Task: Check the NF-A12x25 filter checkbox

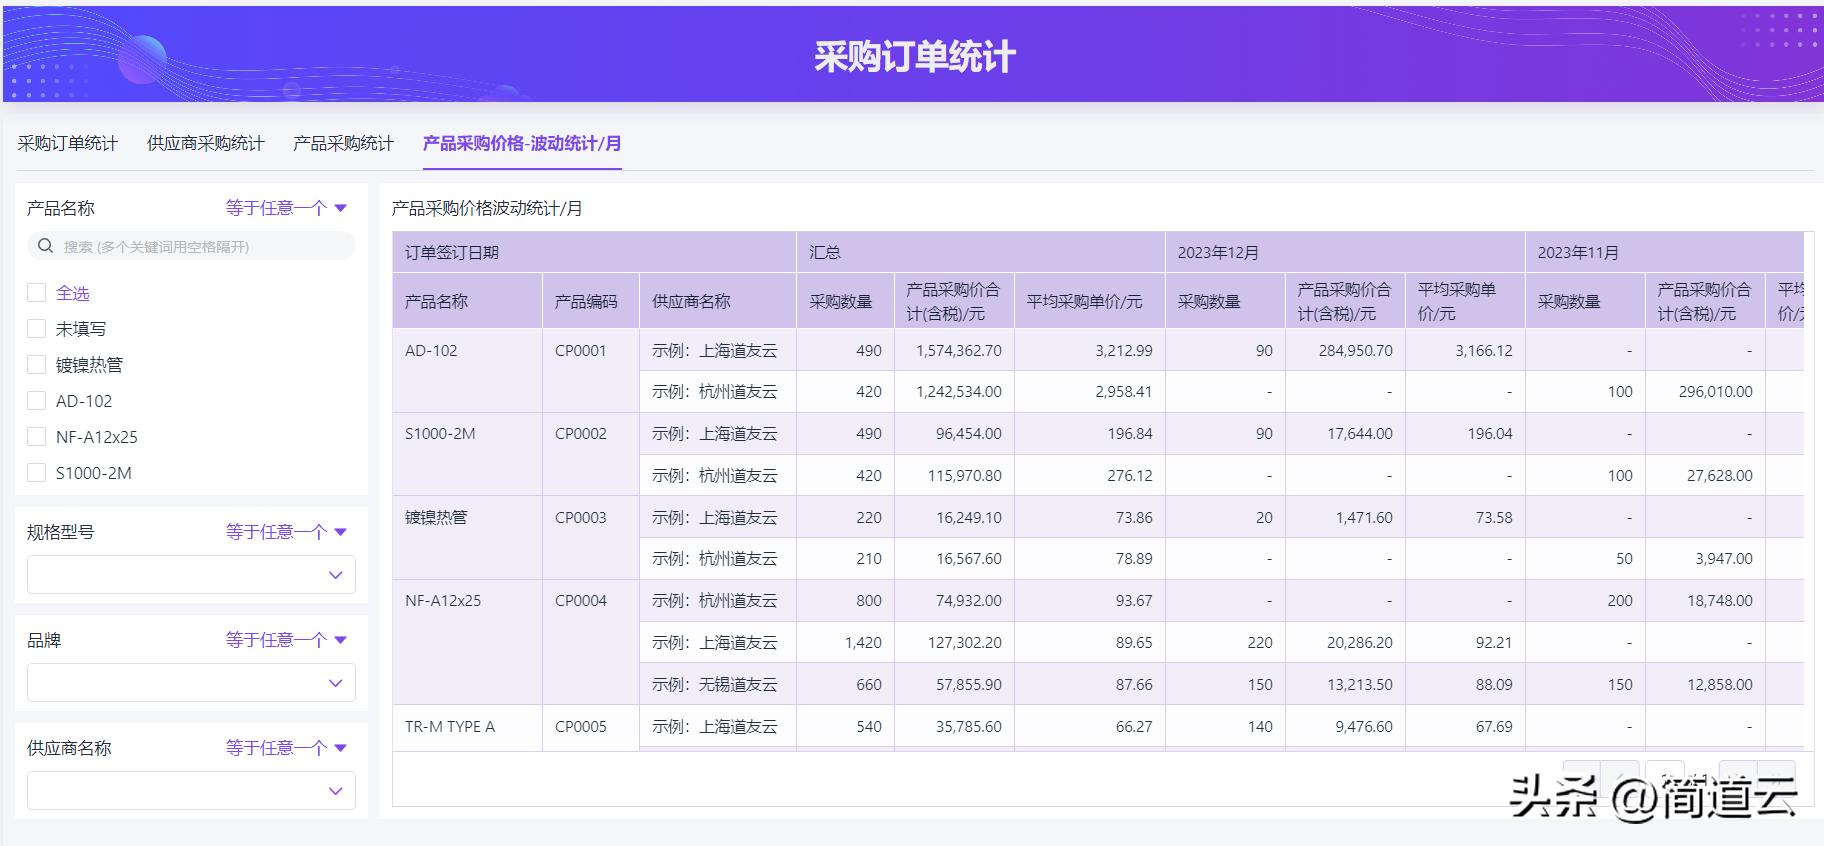Action: [37, 437]
